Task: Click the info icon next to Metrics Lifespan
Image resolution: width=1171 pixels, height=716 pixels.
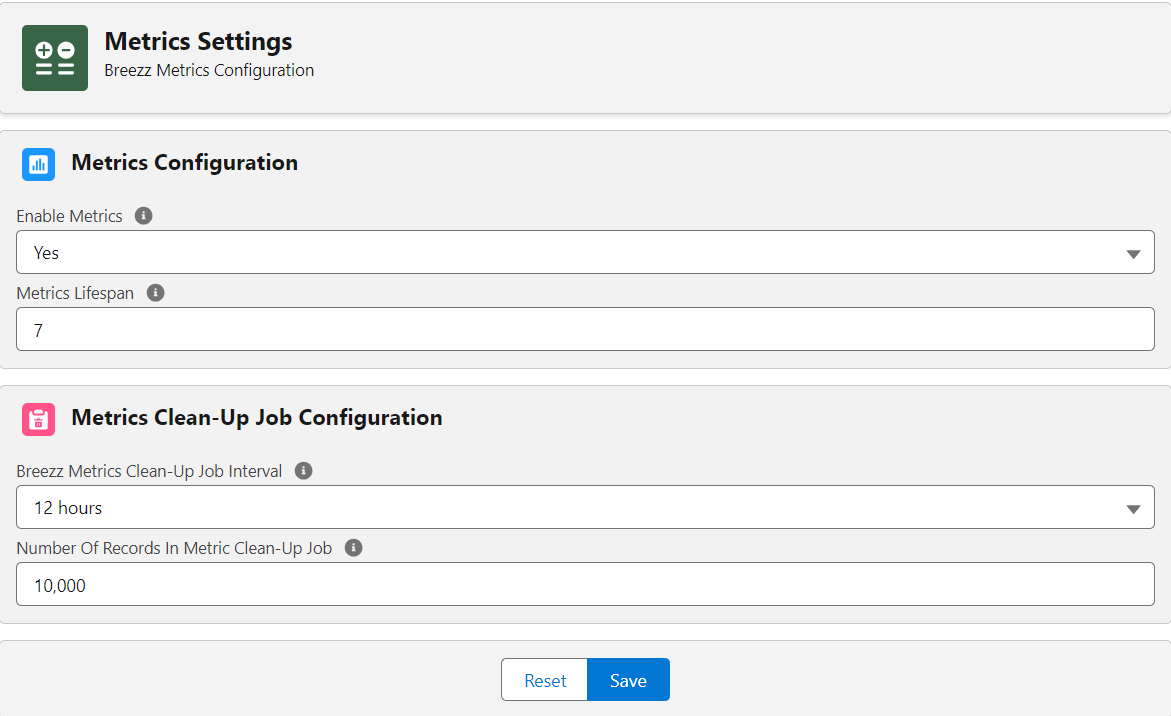Action: [x=155, y=293]
